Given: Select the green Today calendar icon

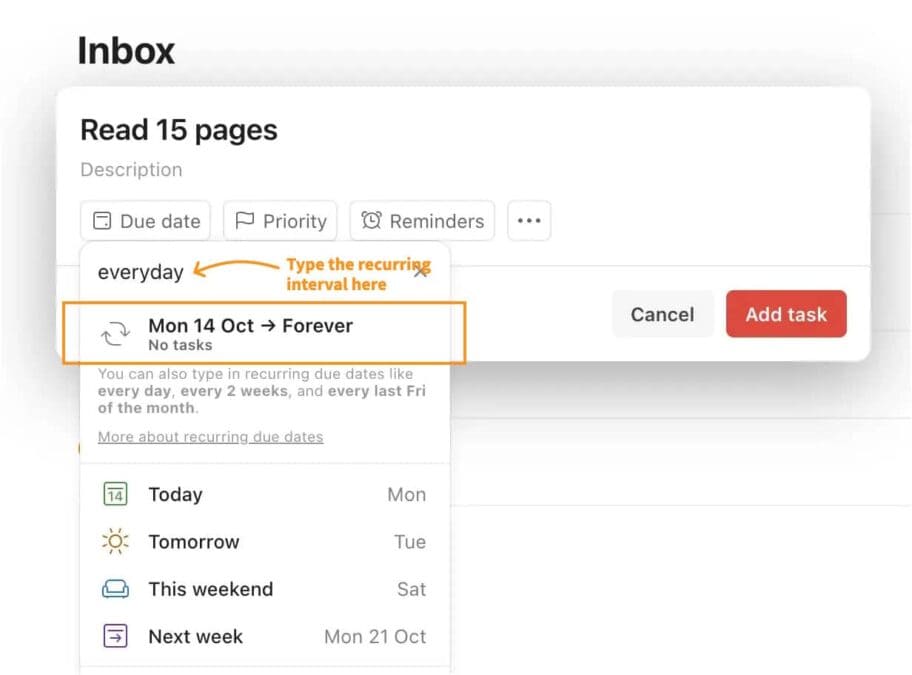Looking at the screenshot, I should [115, 494].
